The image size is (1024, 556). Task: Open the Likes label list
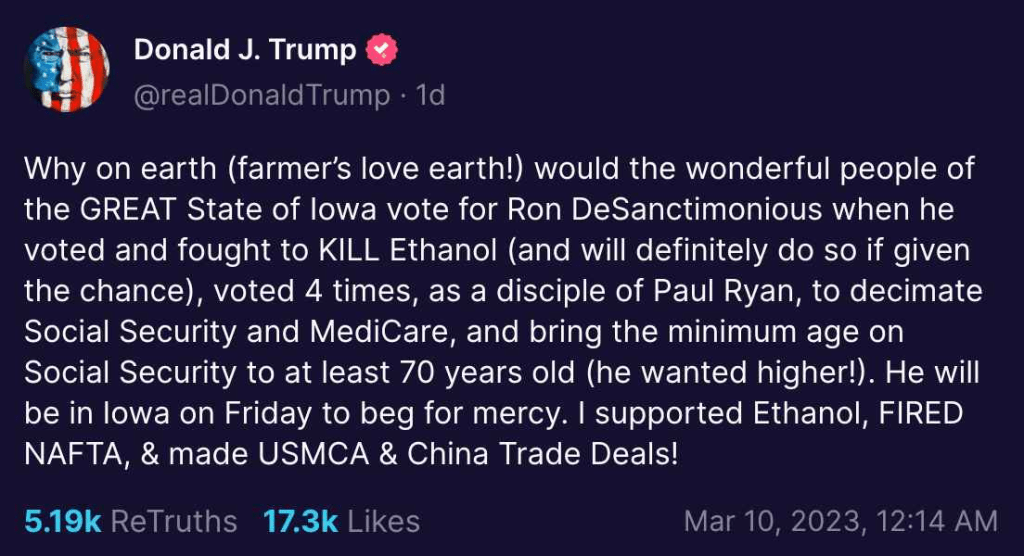385,521
